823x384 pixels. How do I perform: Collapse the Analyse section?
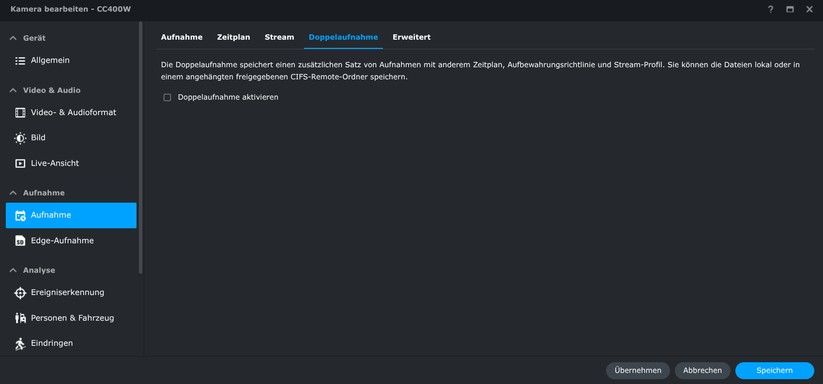click(x=14, y=270)
